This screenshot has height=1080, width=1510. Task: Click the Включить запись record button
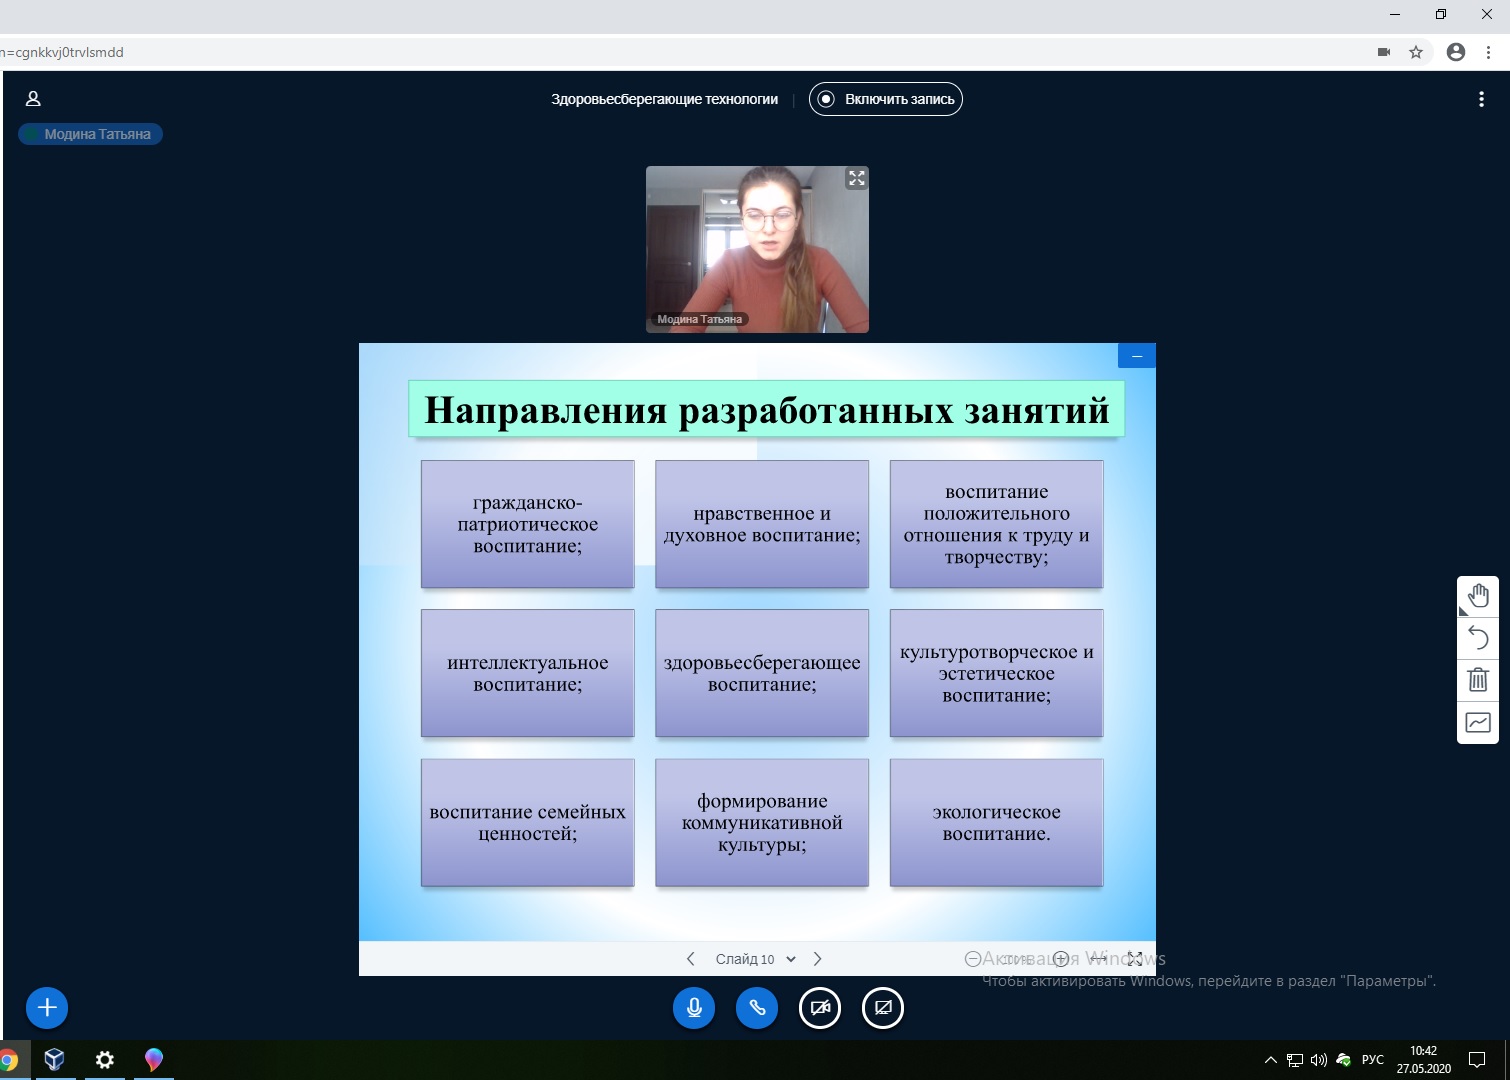(886, 99)
